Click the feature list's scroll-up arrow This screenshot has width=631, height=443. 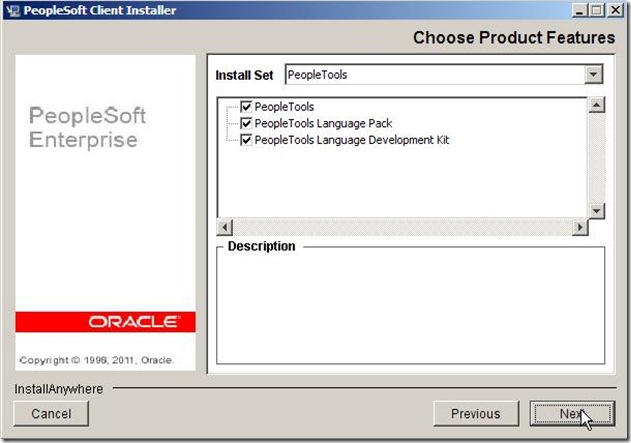click(x=597, y=105)
